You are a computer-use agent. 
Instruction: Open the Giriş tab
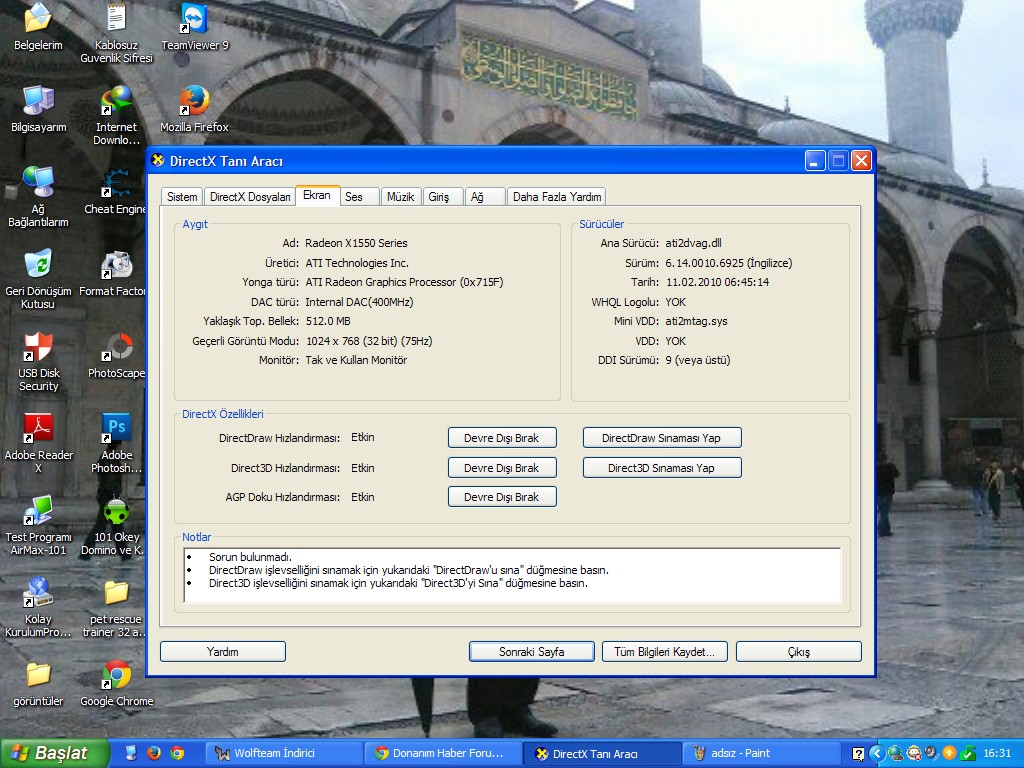pyautogui.click(x=443, y=197)
